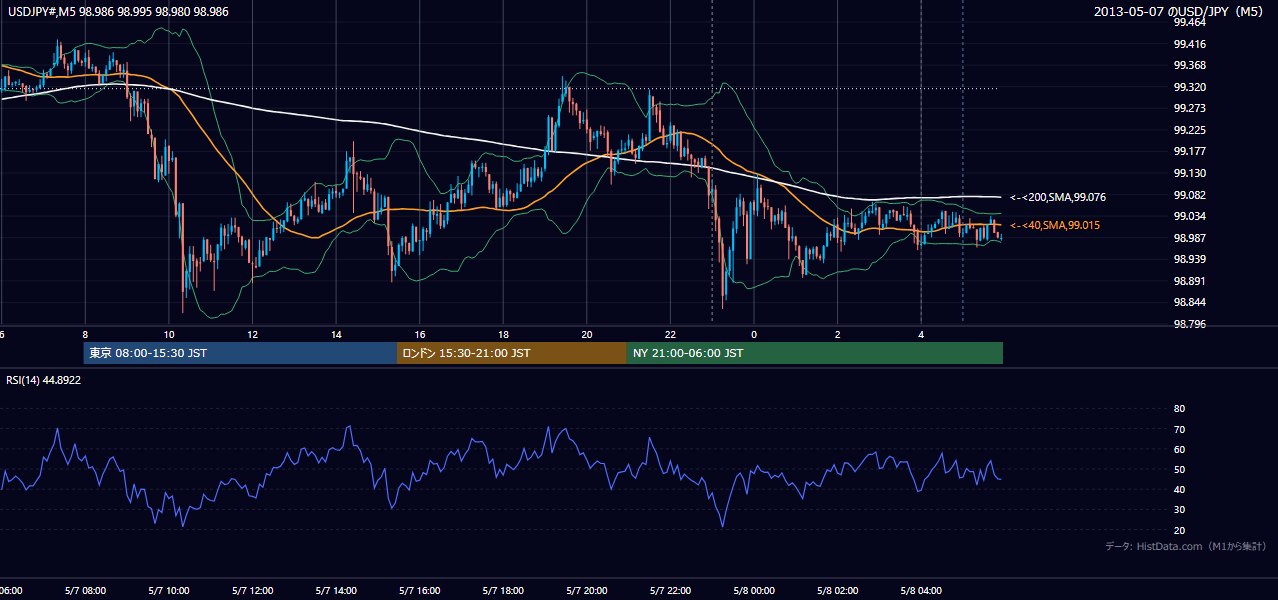The image size is (1278, 600).
Task: Click the 5/8 00:00 bottom time label
Action: point(755,591)
